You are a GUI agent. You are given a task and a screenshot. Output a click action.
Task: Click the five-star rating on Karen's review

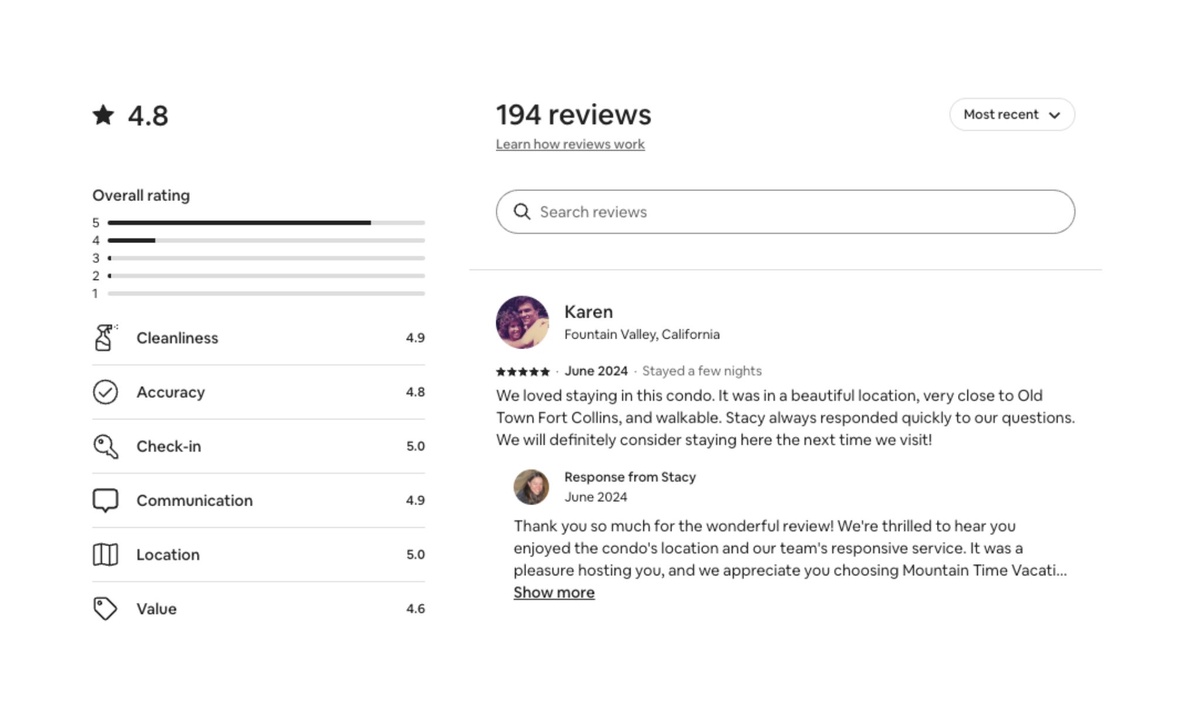click(522, 372)
